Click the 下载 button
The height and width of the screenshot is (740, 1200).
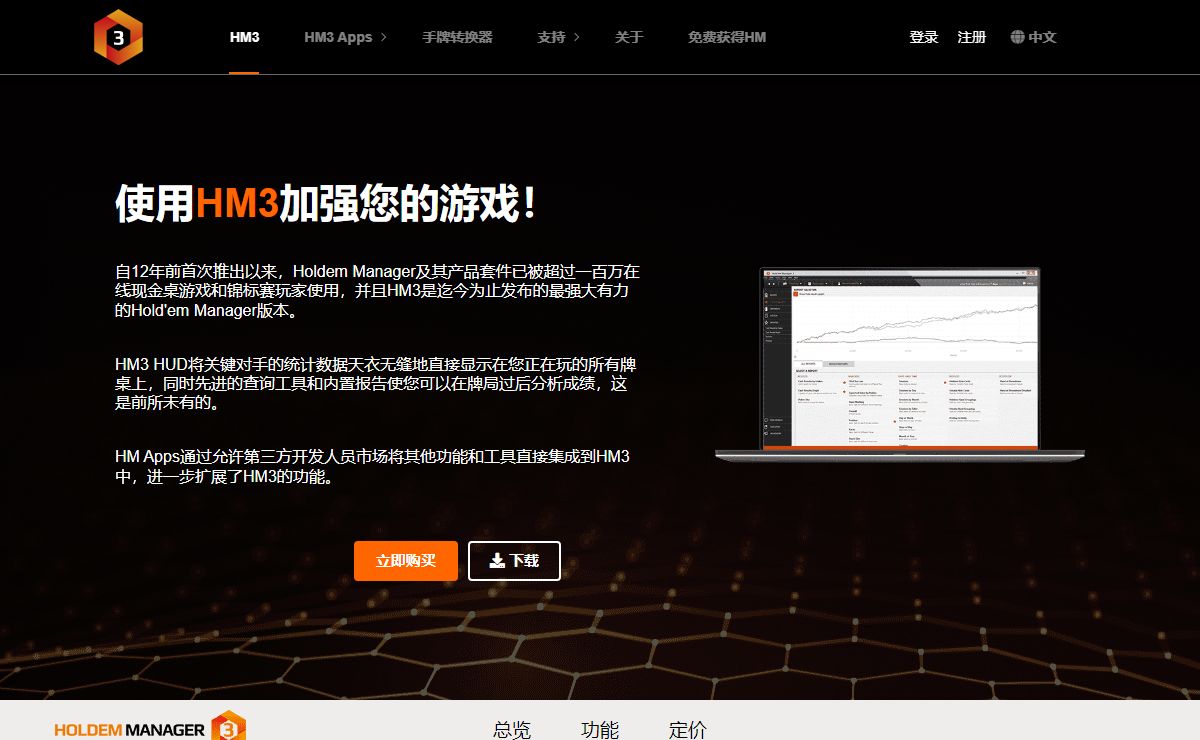click(x=514, y=561)
